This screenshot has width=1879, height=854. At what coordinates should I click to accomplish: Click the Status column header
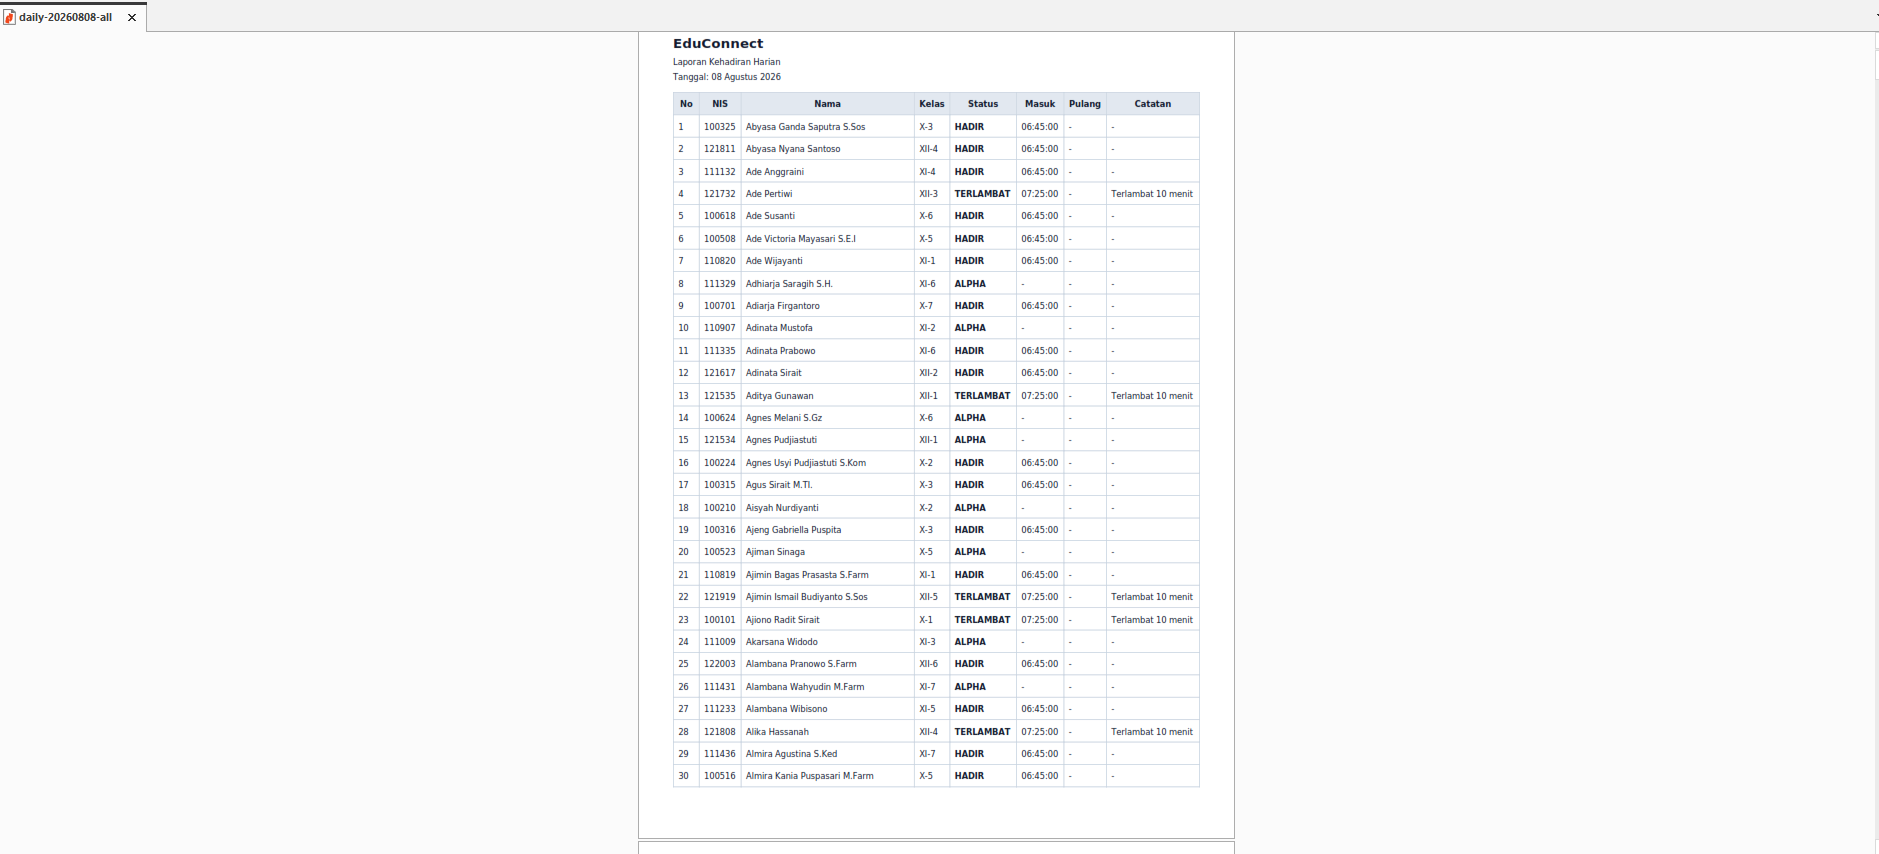[983, 104]
